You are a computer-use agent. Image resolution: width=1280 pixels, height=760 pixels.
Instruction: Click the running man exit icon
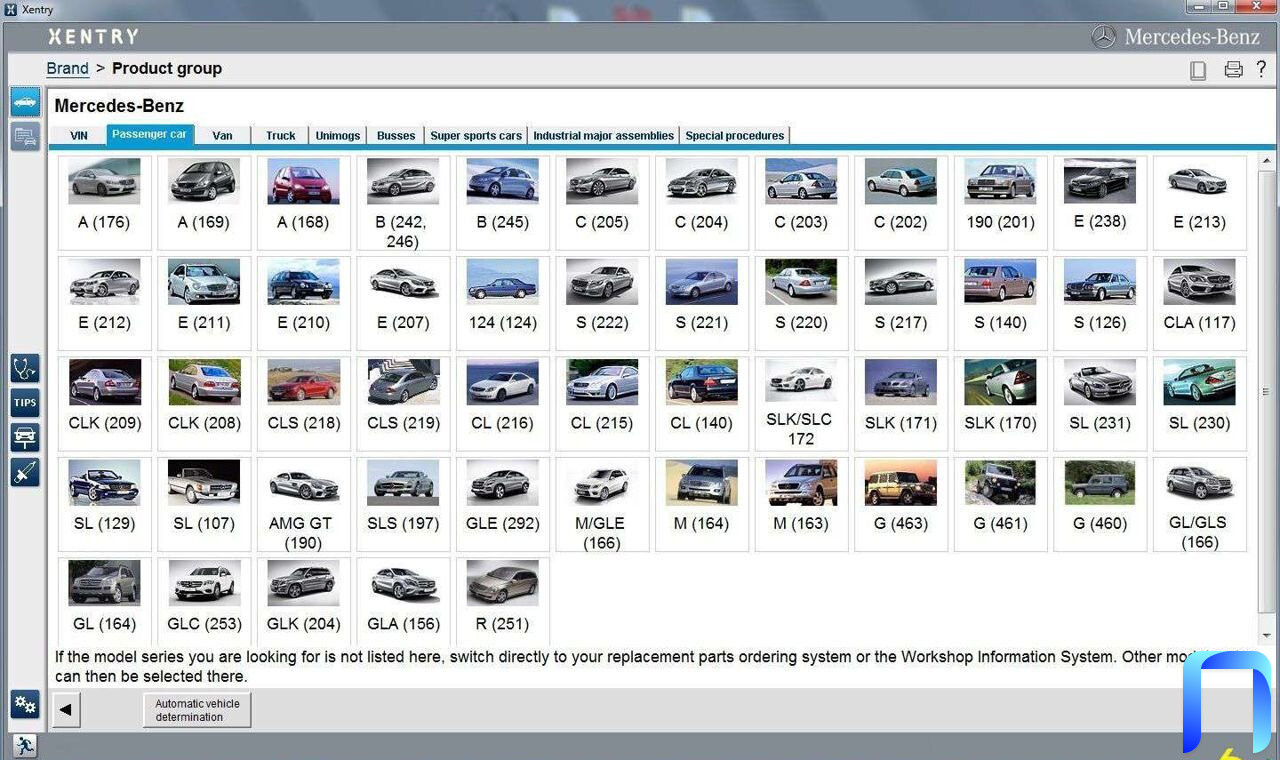[x=24, y=745]
